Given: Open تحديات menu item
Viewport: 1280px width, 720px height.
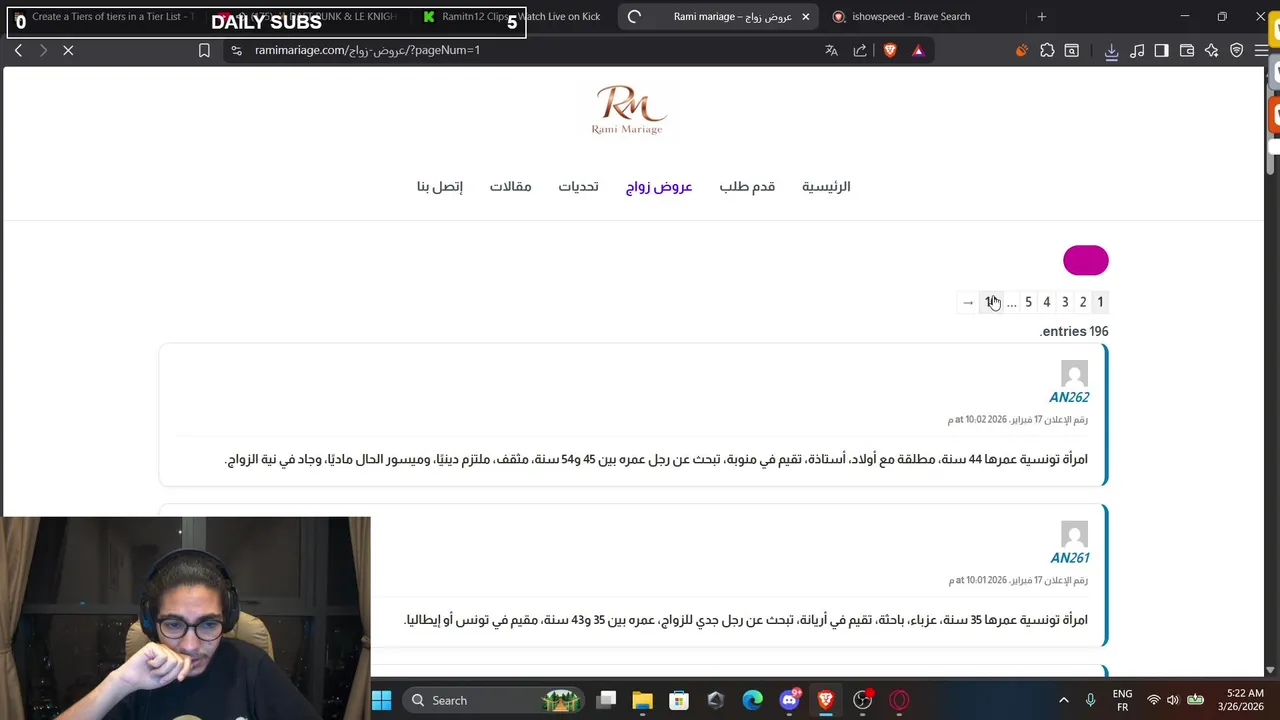Looking at the screenshot, I should 578,187.
